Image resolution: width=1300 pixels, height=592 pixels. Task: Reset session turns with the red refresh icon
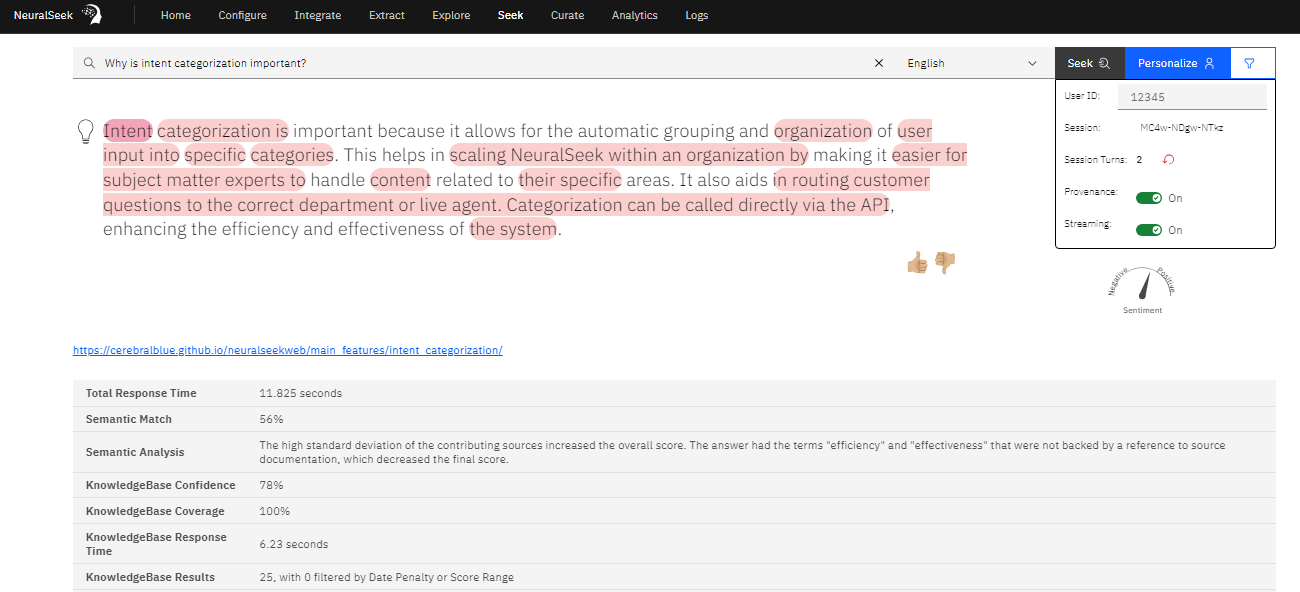click(x=1167, y=160)
